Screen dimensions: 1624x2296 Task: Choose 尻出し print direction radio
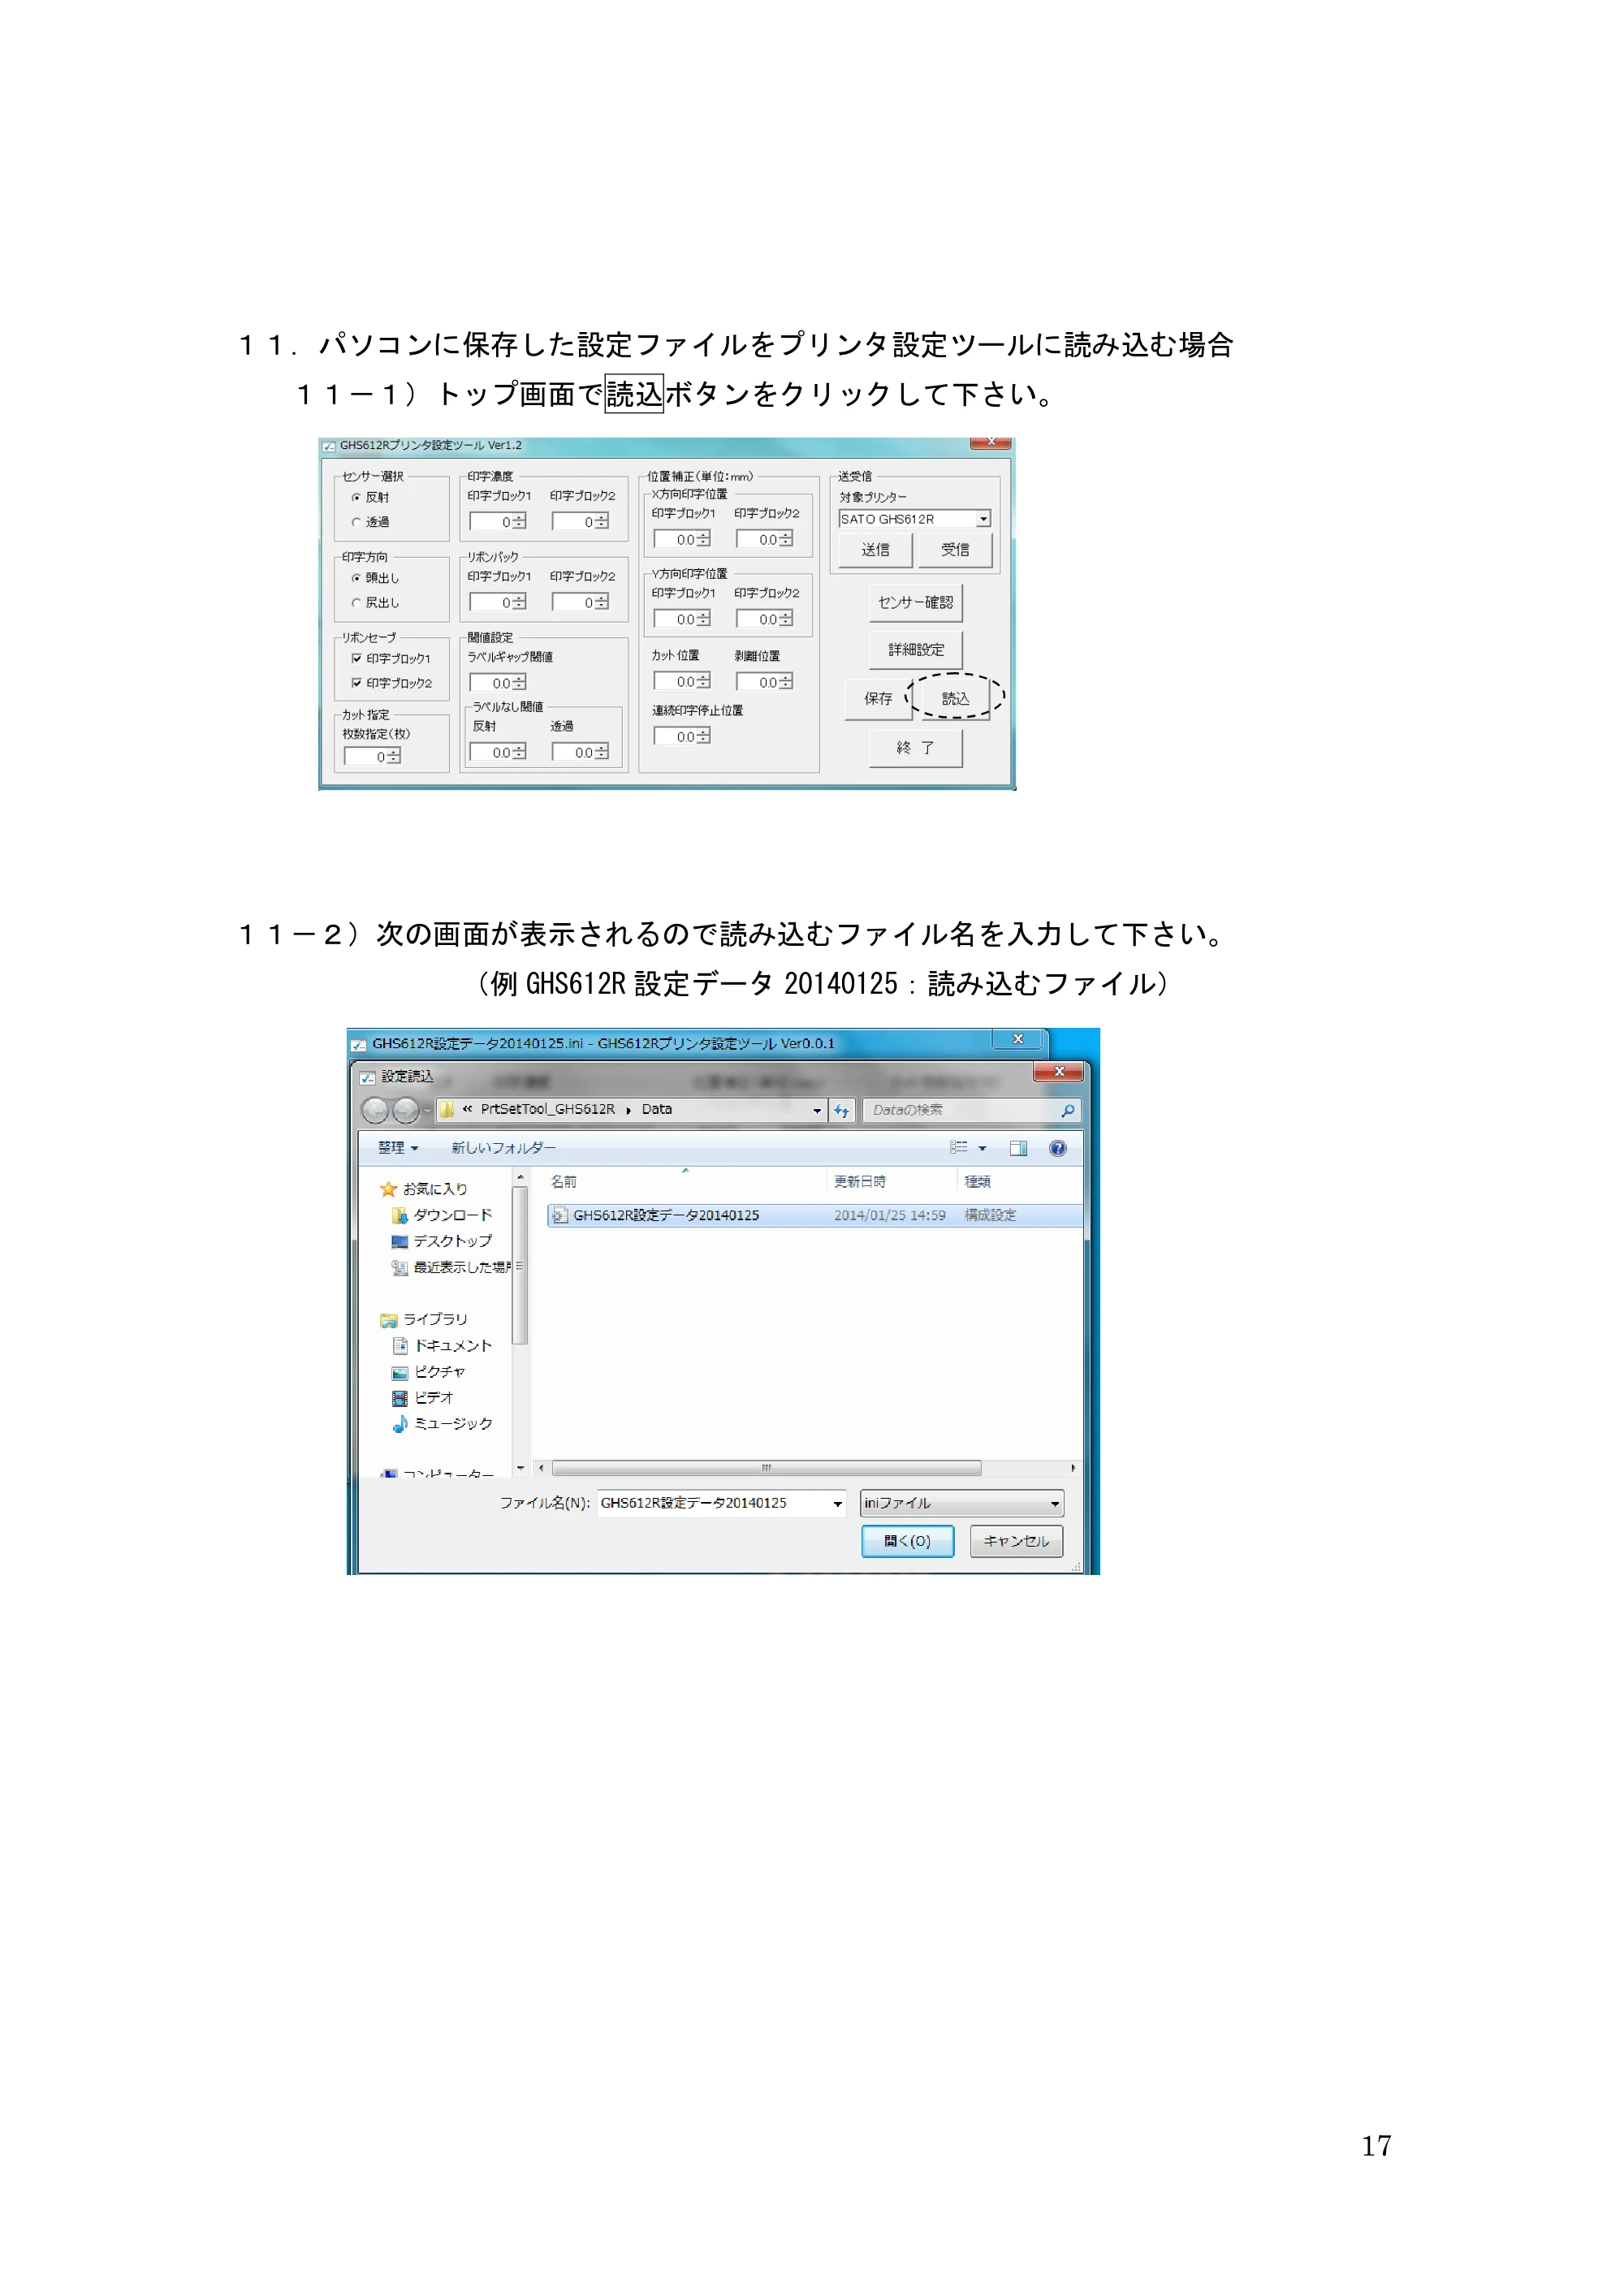pos(356,603)
